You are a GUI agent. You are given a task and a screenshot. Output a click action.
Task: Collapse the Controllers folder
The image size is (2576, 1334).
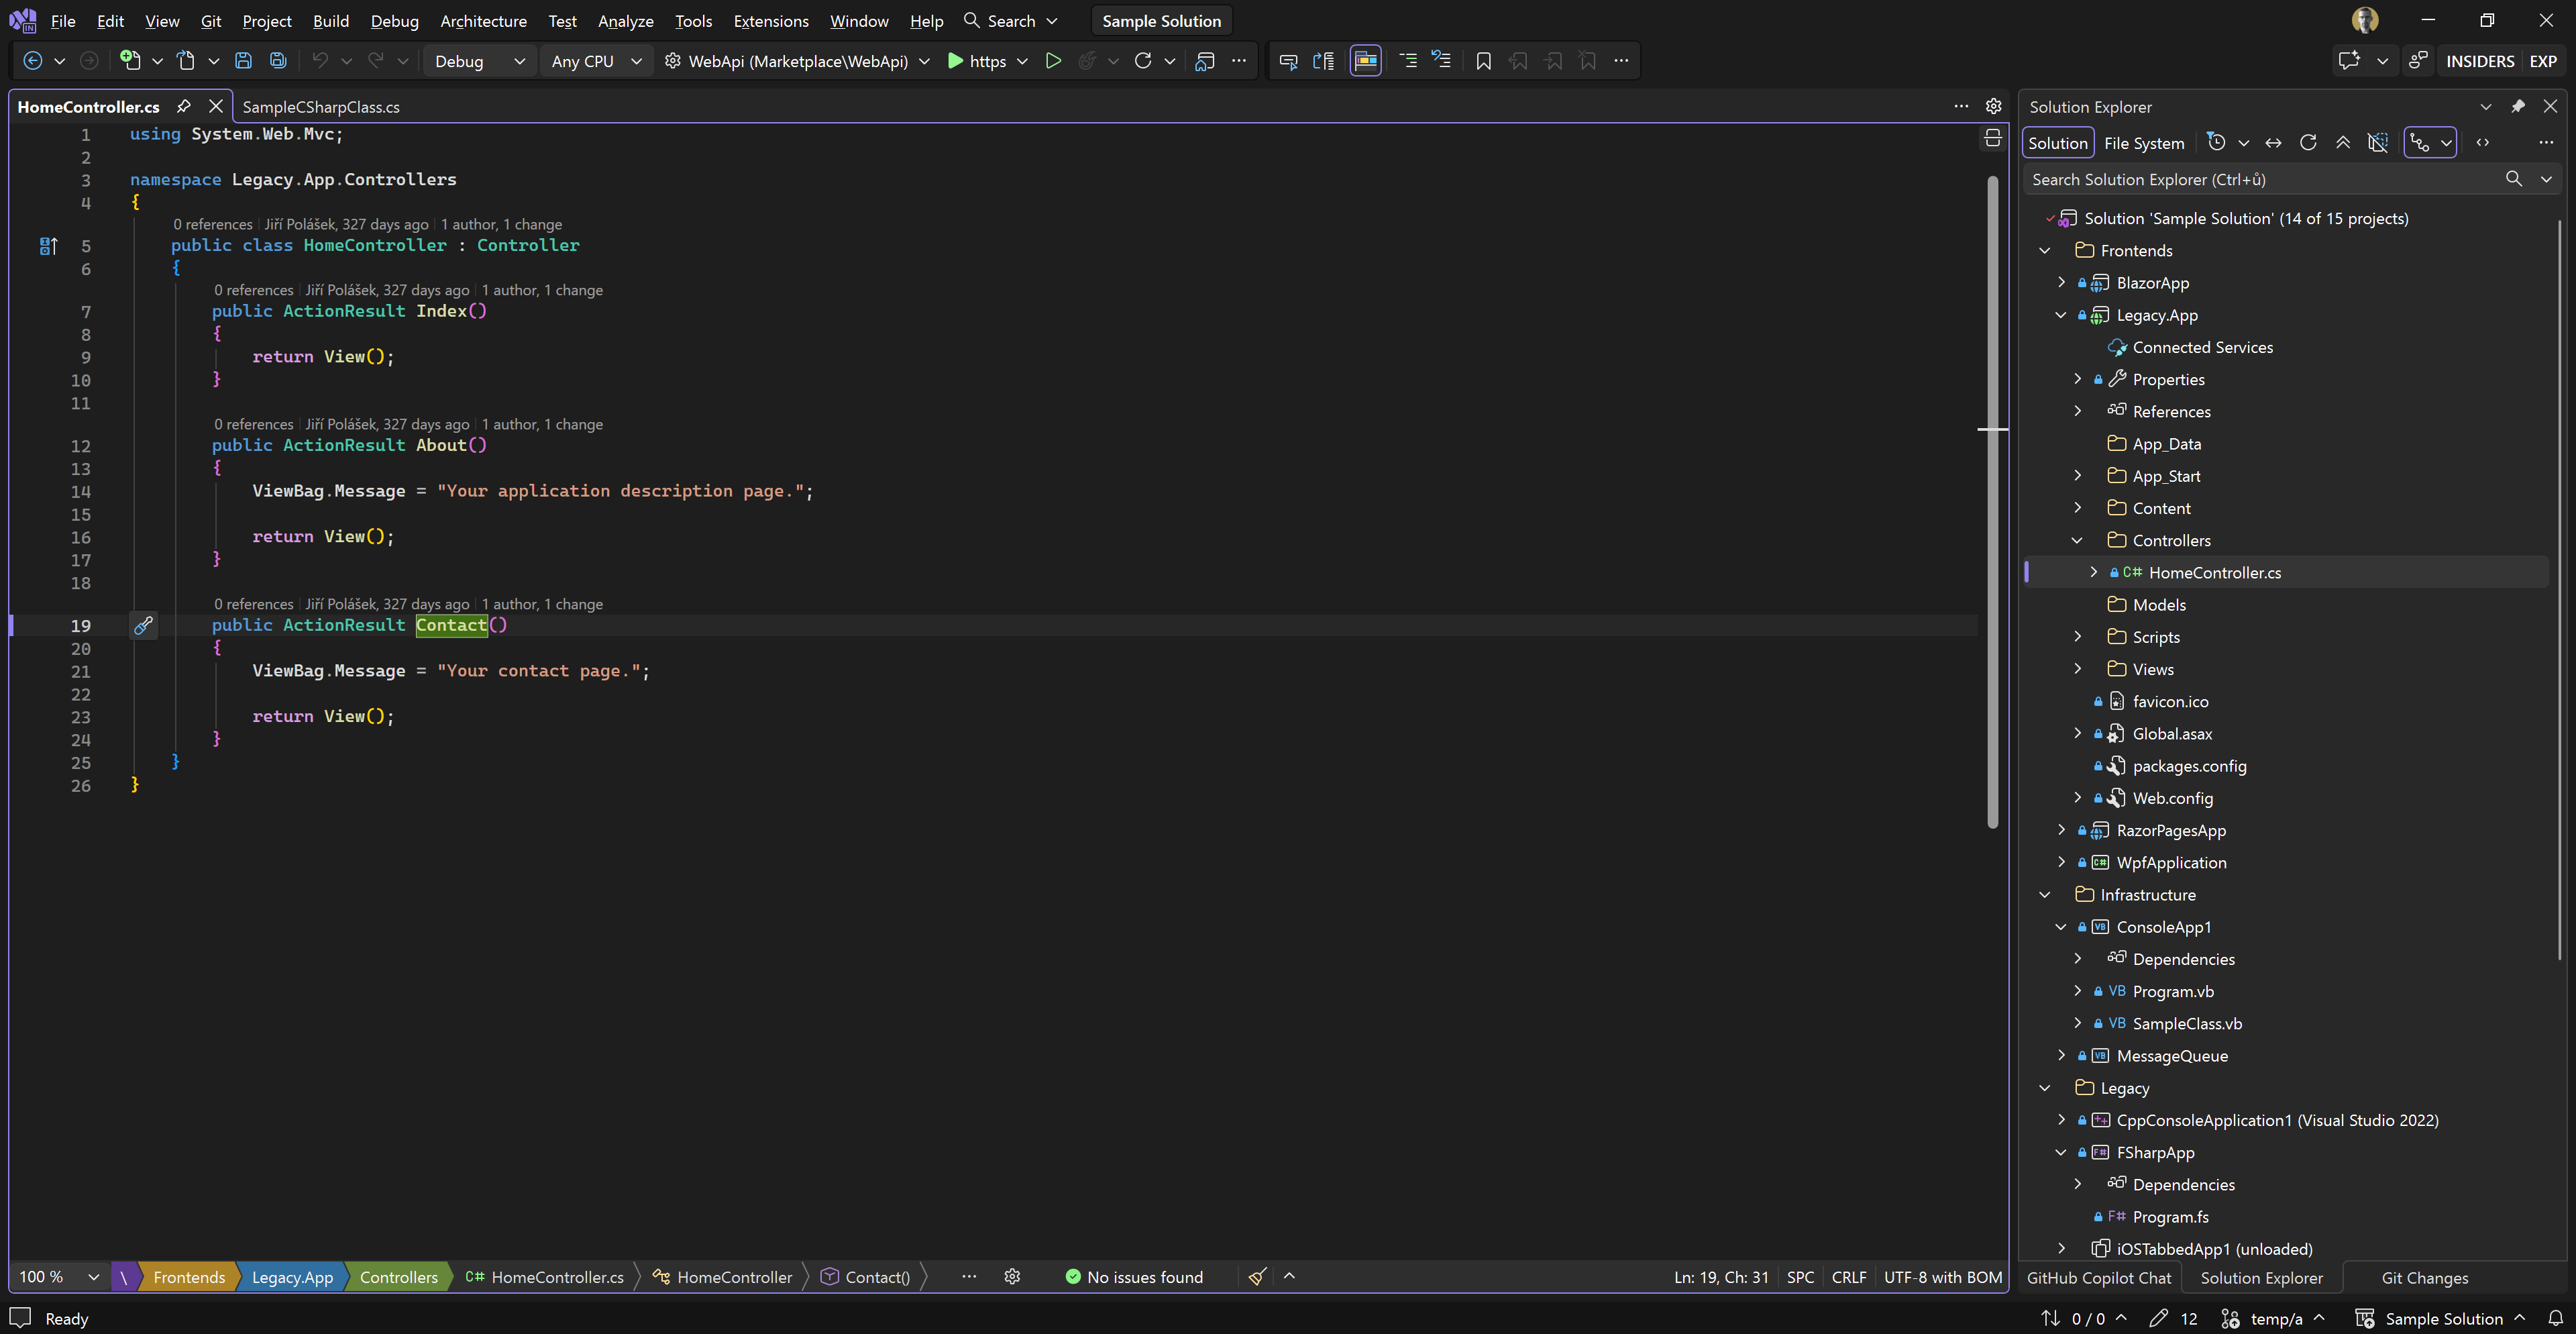tap(2077, 540)
